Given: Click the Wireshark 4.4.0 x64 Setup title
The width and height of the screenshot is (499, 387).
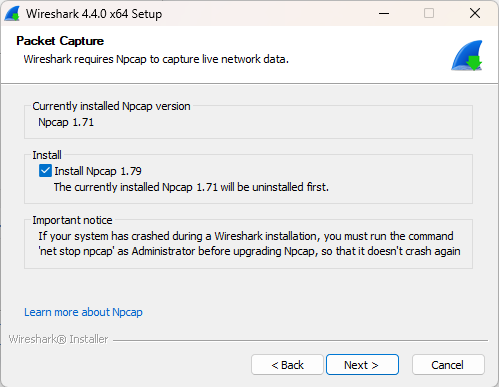Looking at the screenshot, I should (x=94, y=14).
